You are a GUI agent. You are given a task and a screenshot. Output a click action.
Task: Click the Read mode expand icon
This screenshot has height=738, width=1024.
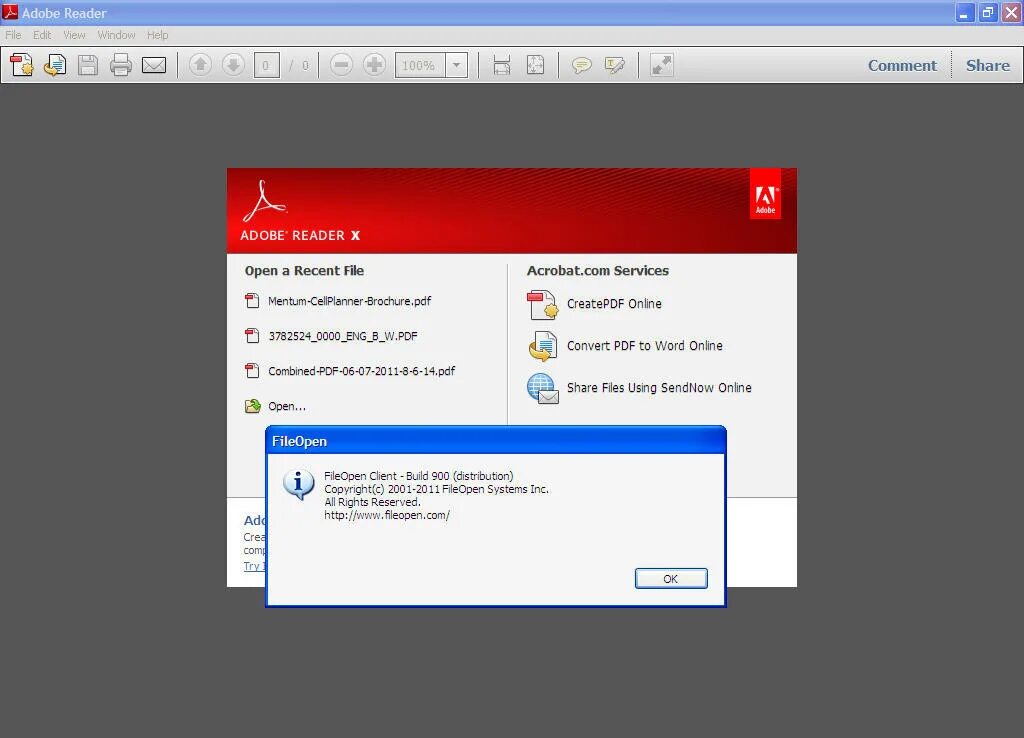[x=662, y=65]
